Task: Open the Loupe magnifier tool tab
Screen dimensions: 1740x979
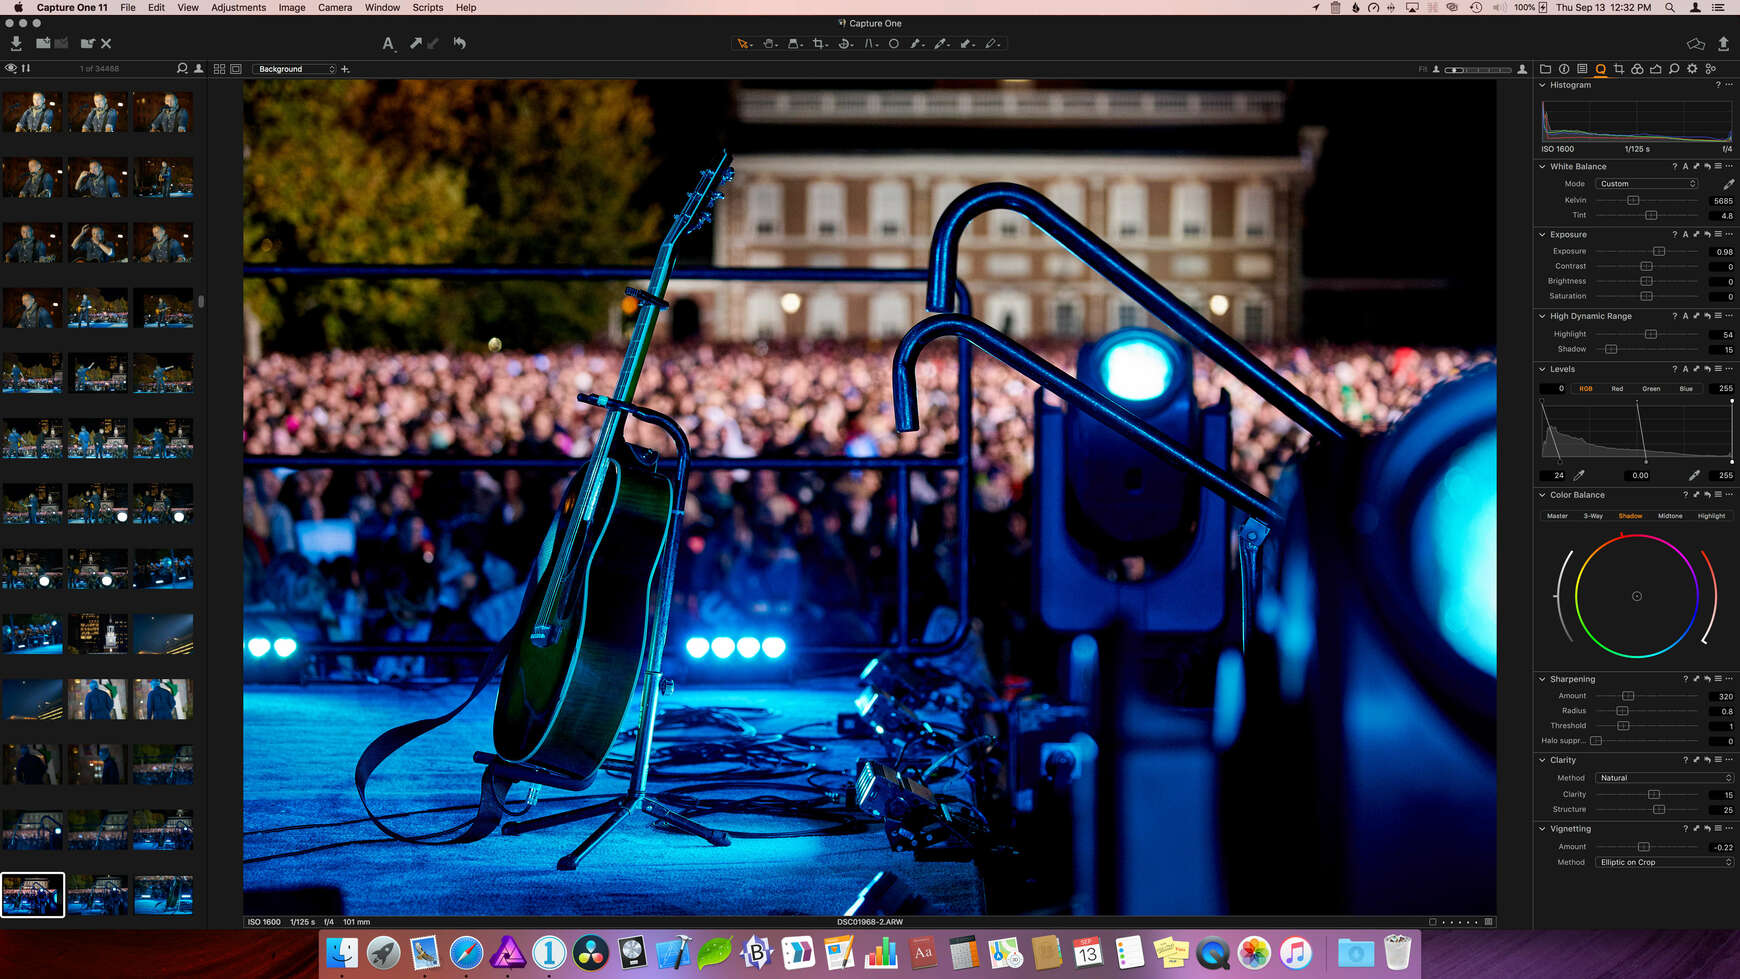Action: (1674, 69)
